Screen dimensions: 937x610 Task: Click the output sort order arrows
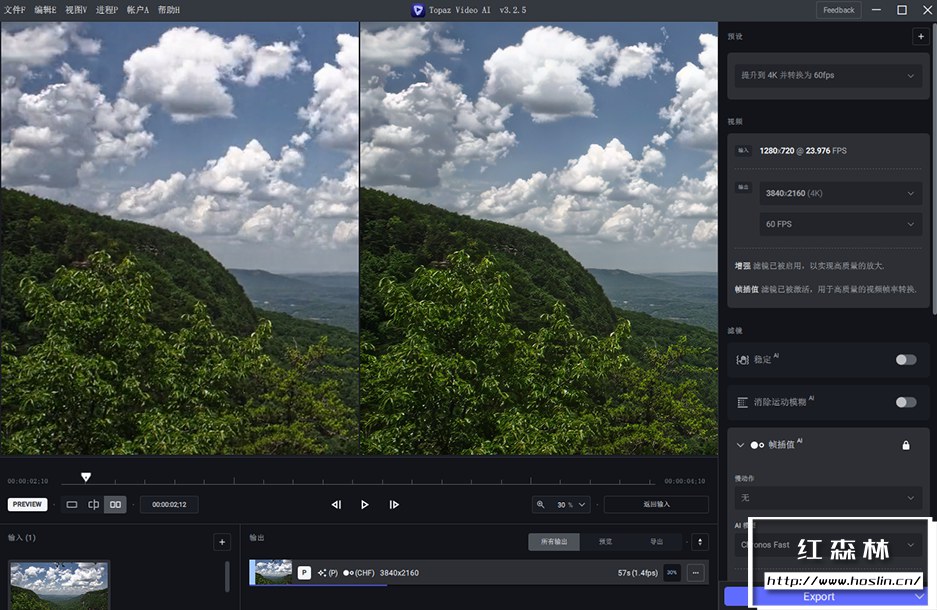coord(700,542)
